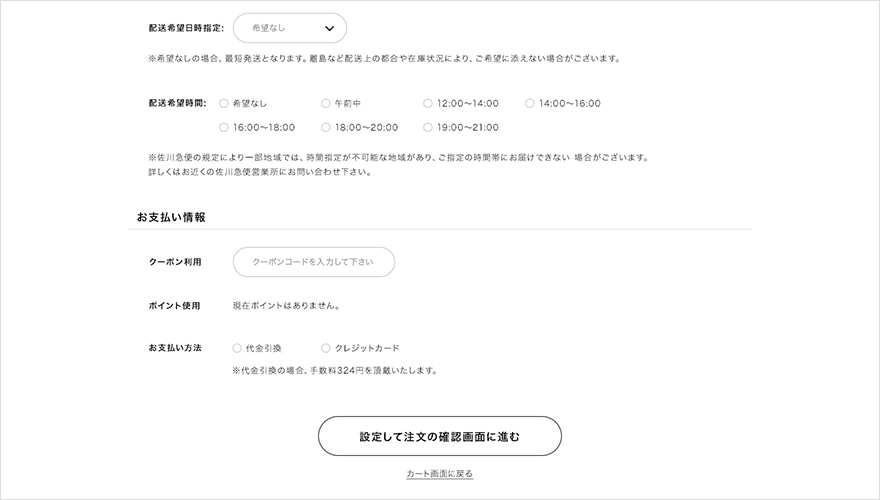Click 設定して注文の確認画面に進む button
This screenshot has width=880, height=500.
coord(439,436)
